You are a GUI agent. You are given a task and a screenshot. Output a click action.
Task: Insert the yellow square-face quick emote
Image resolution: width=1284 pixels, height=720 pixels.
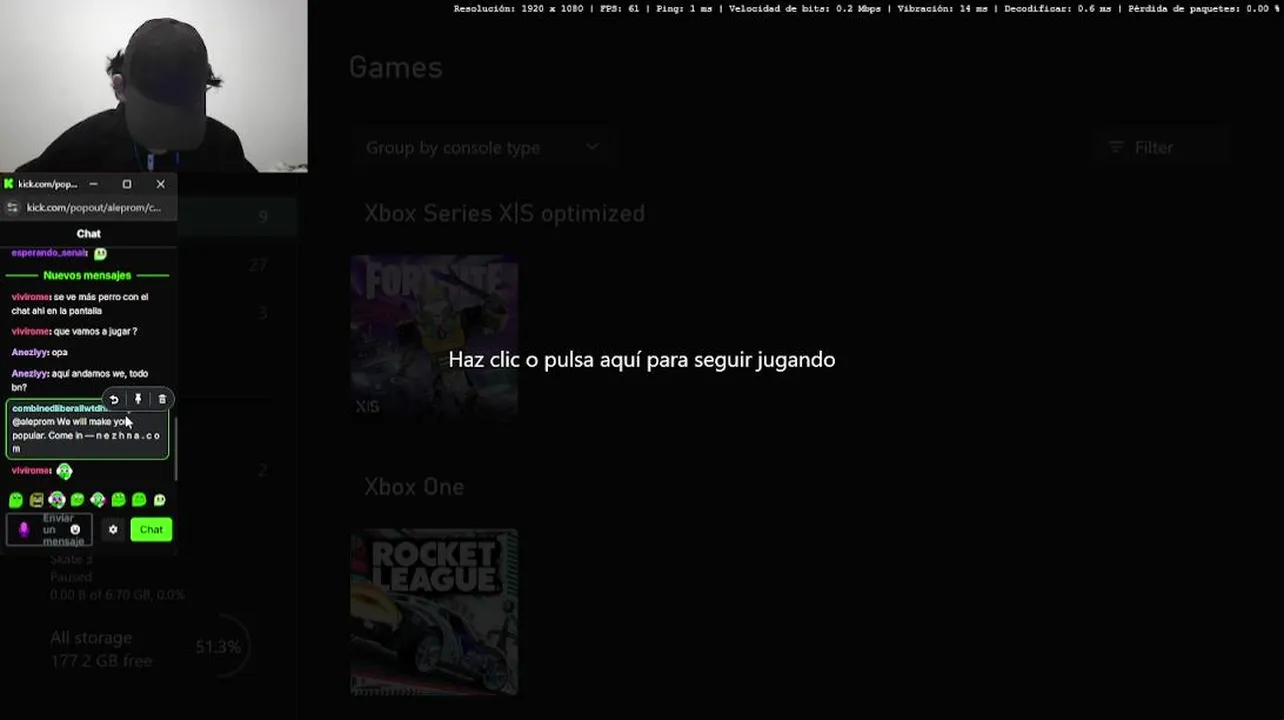point(36,500)
